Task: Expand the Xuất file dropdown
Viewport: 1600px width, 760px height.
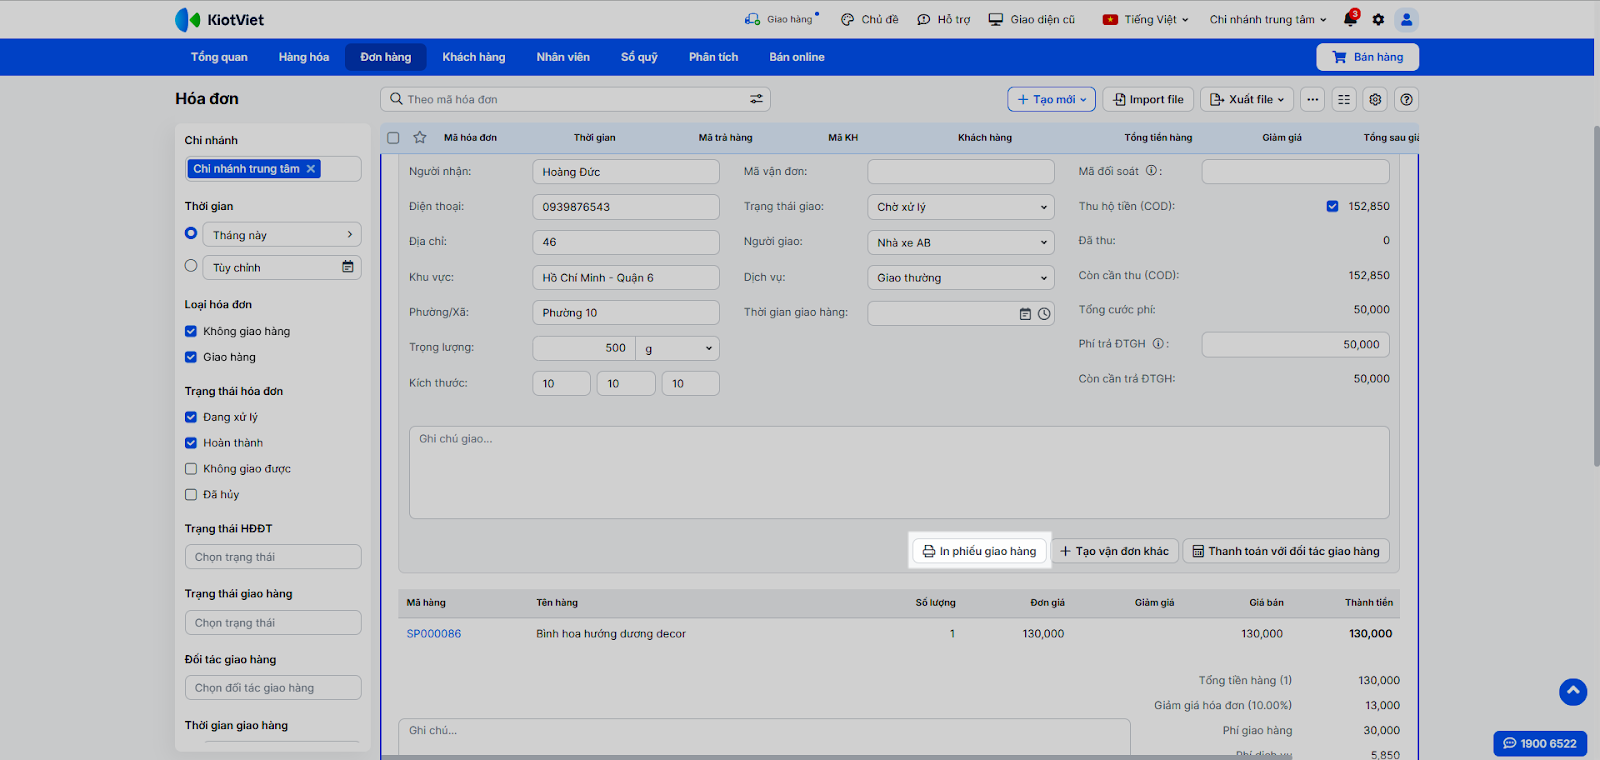Action: 1247,99
